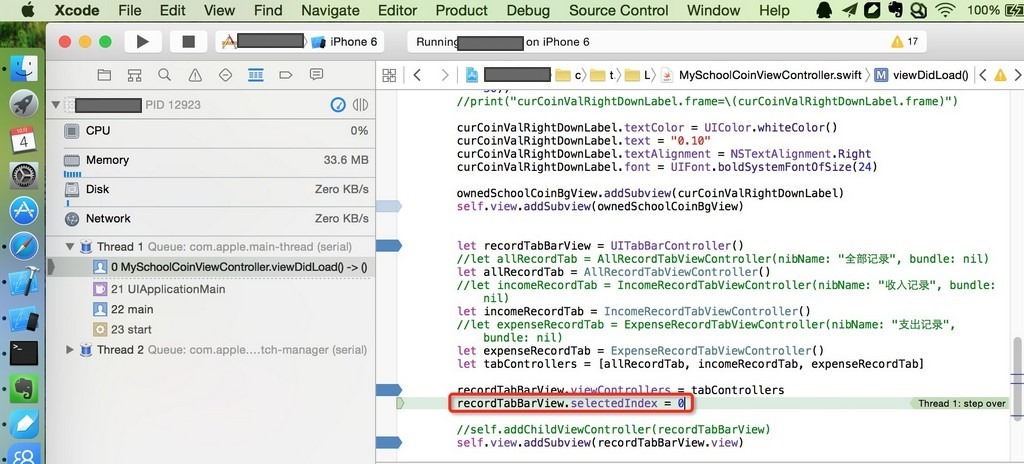
Task: Open the Xcode hammer icon in the Dock
Action: [x=24, y=282]
